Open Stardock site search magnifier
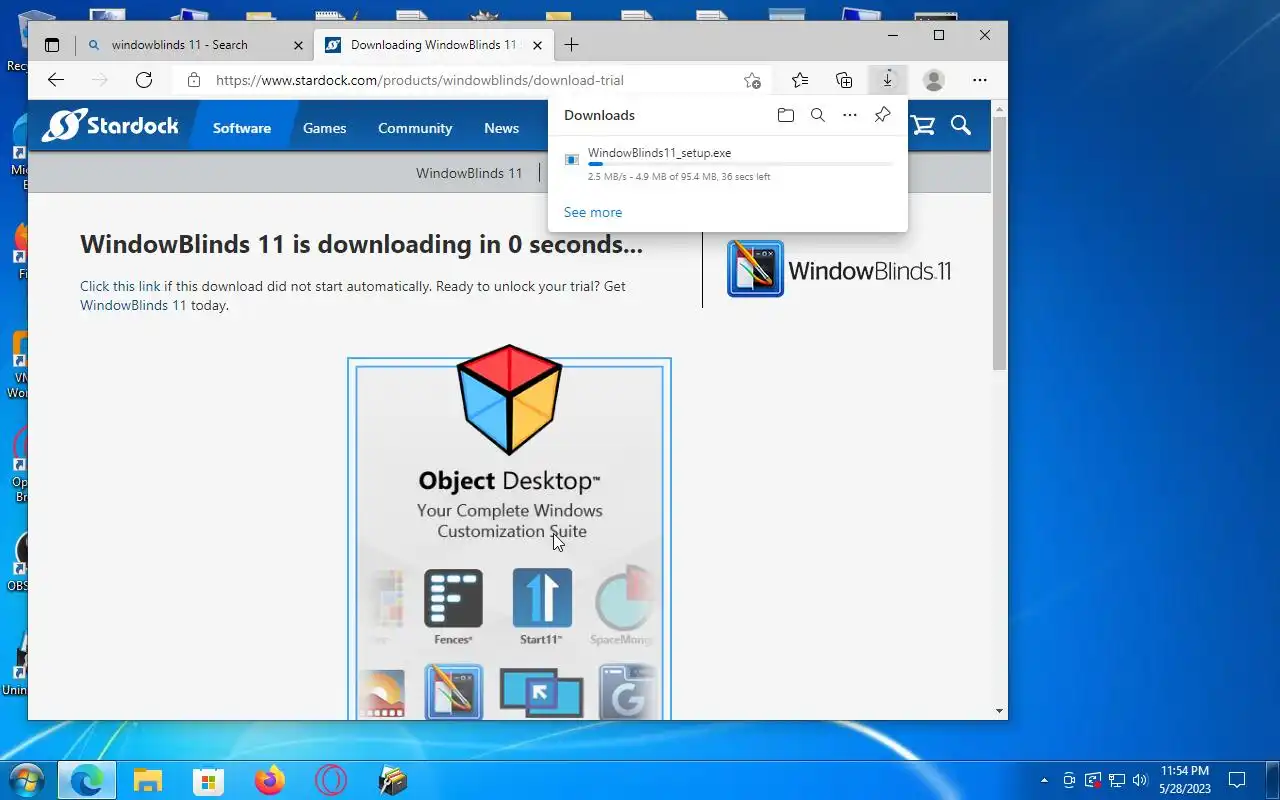This screenshot has height=800, width=1280. (961, 125)
